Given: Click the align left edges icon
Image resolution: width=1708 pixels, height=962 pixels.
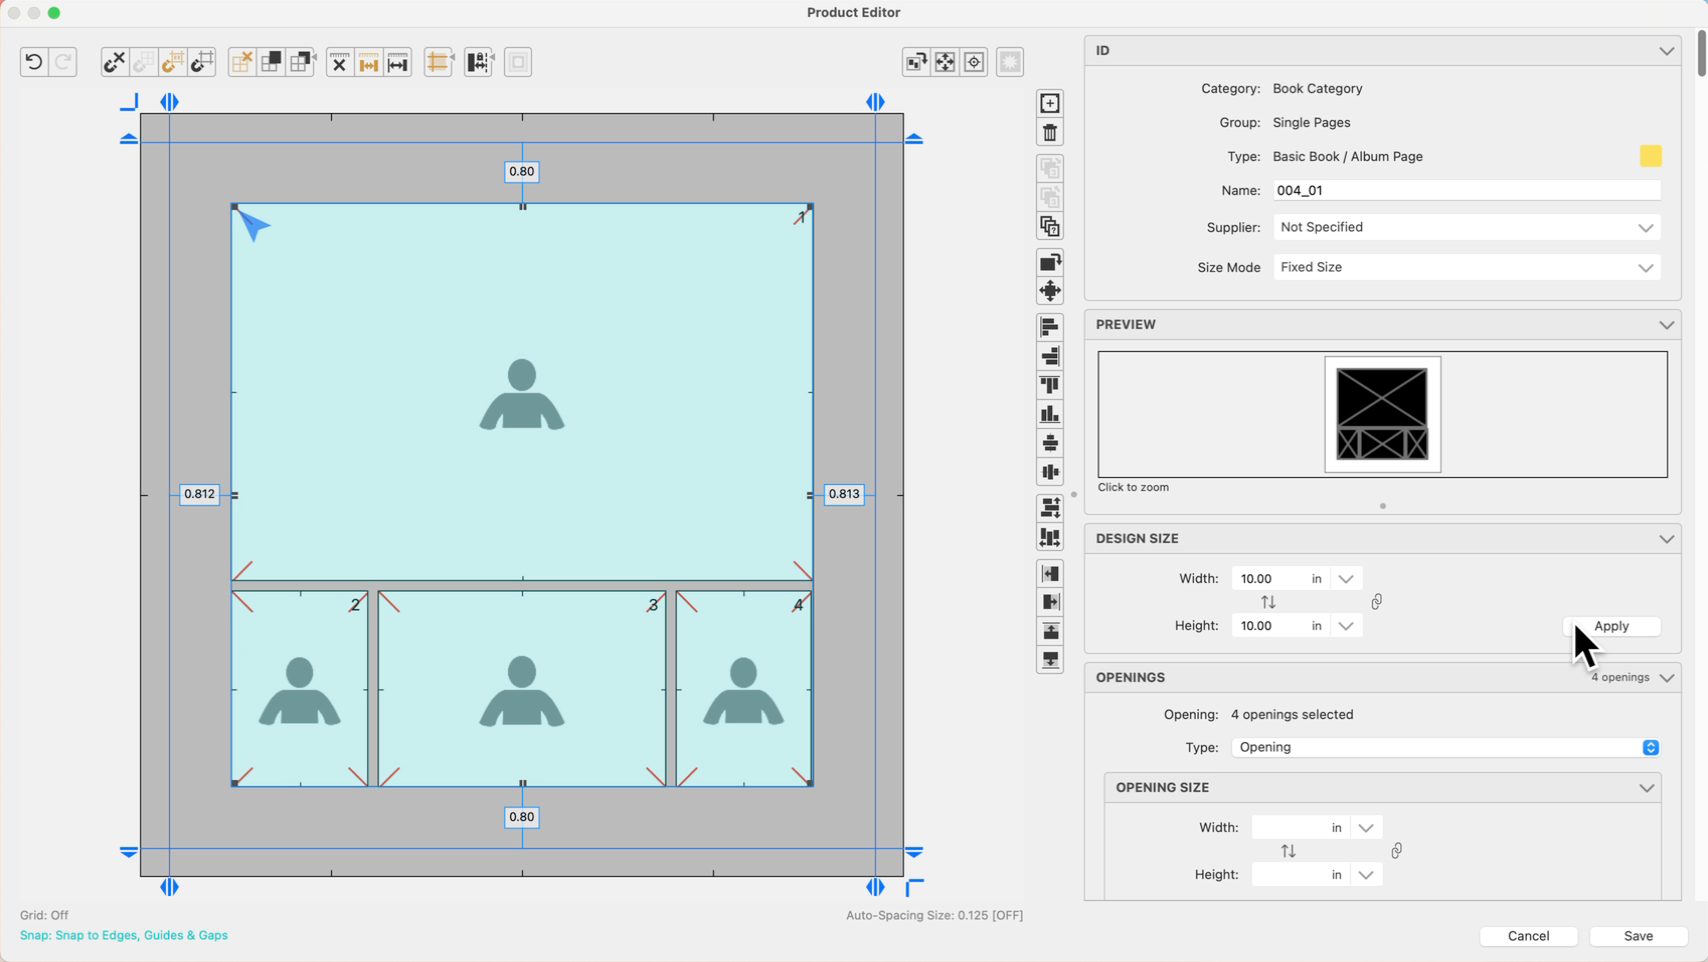Looking at the screenshot, I should (1050, 327).
